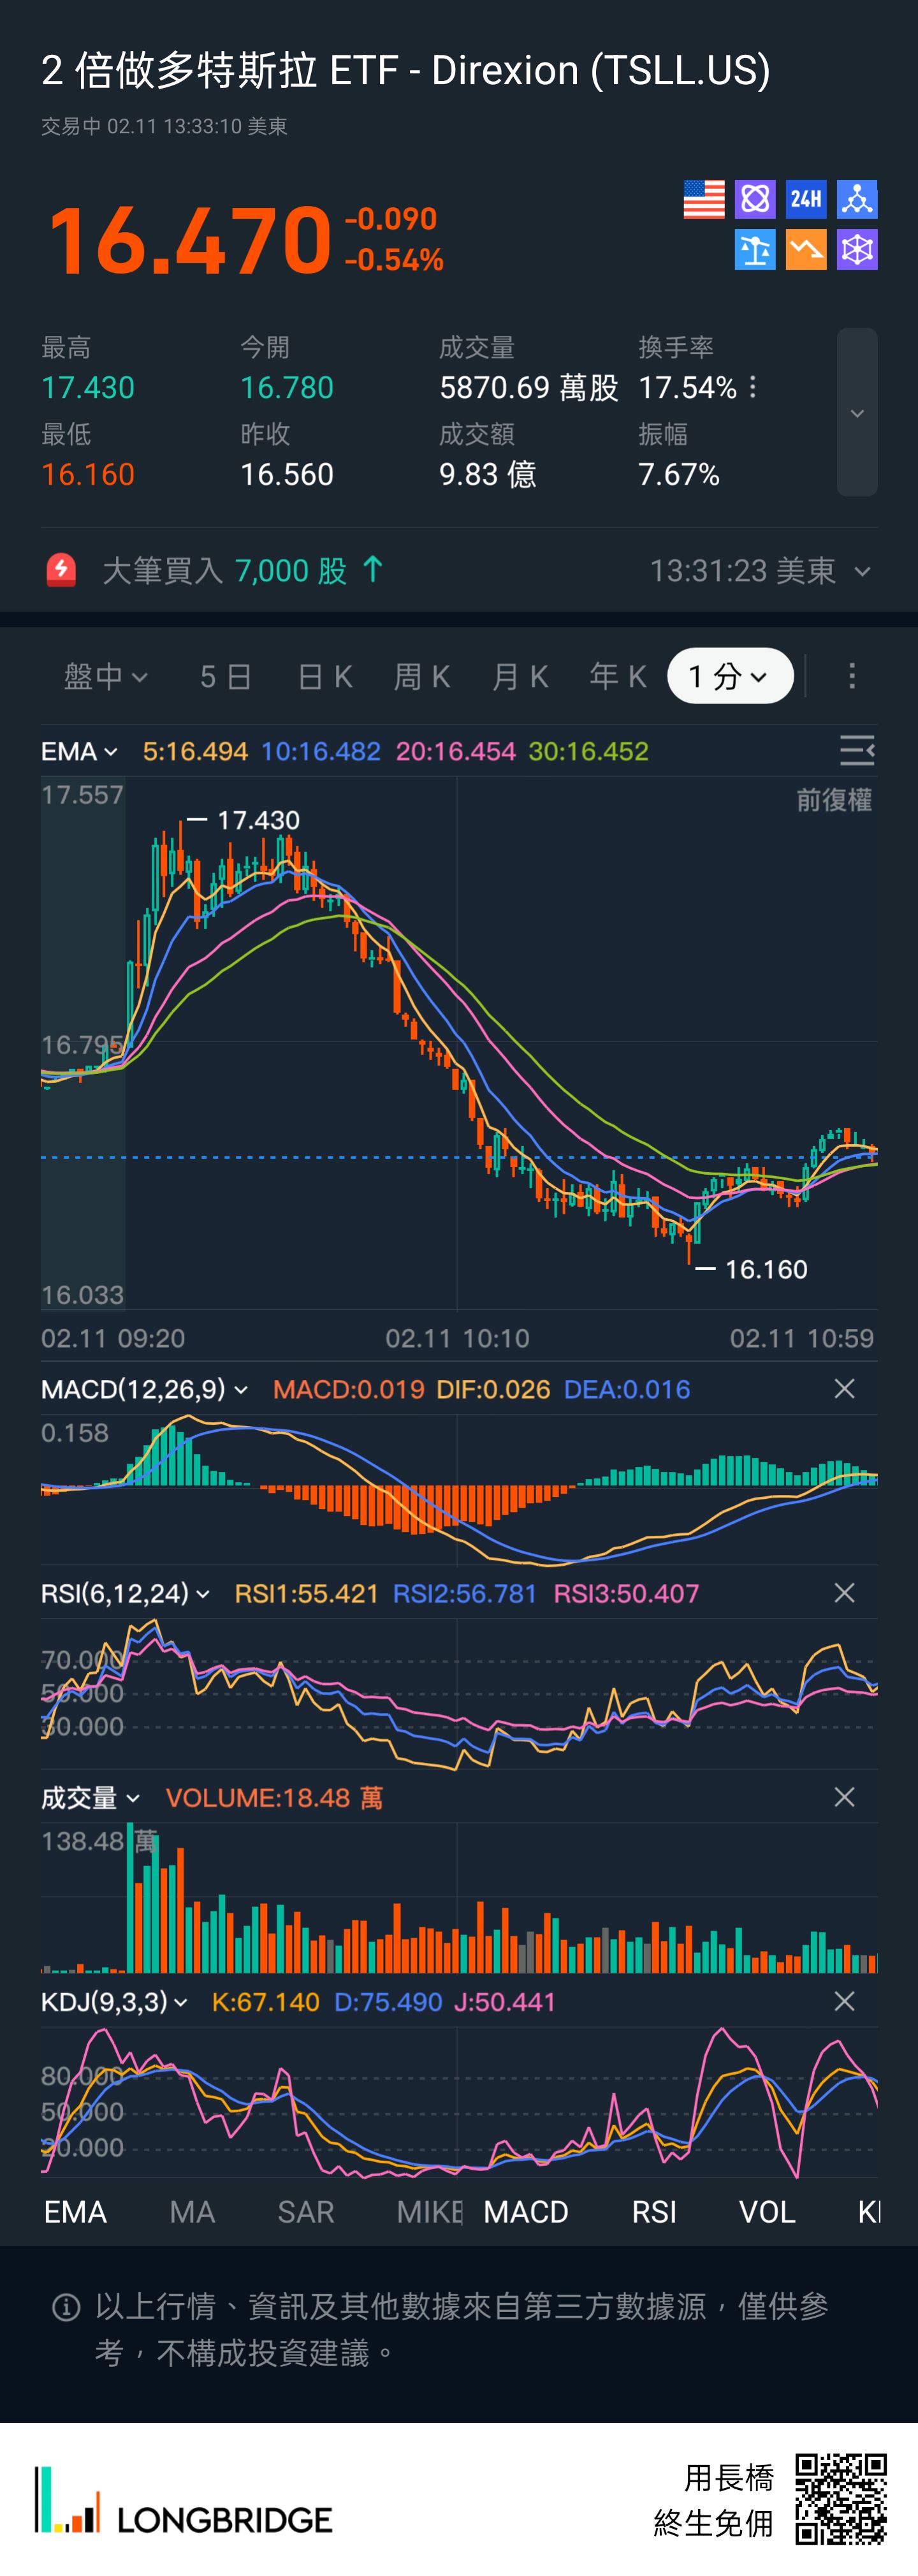Tap the 前復權 adjustment label
Screen dimensions: 918x2576
point(833,800)
